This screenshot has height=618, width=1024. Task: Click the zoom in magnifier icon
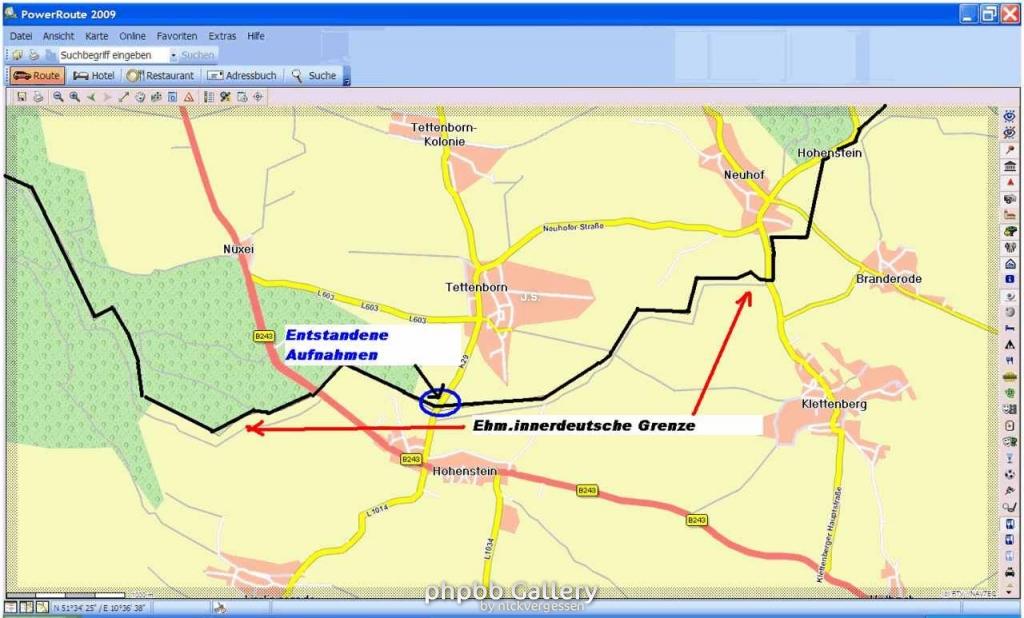tap(74, 97)
